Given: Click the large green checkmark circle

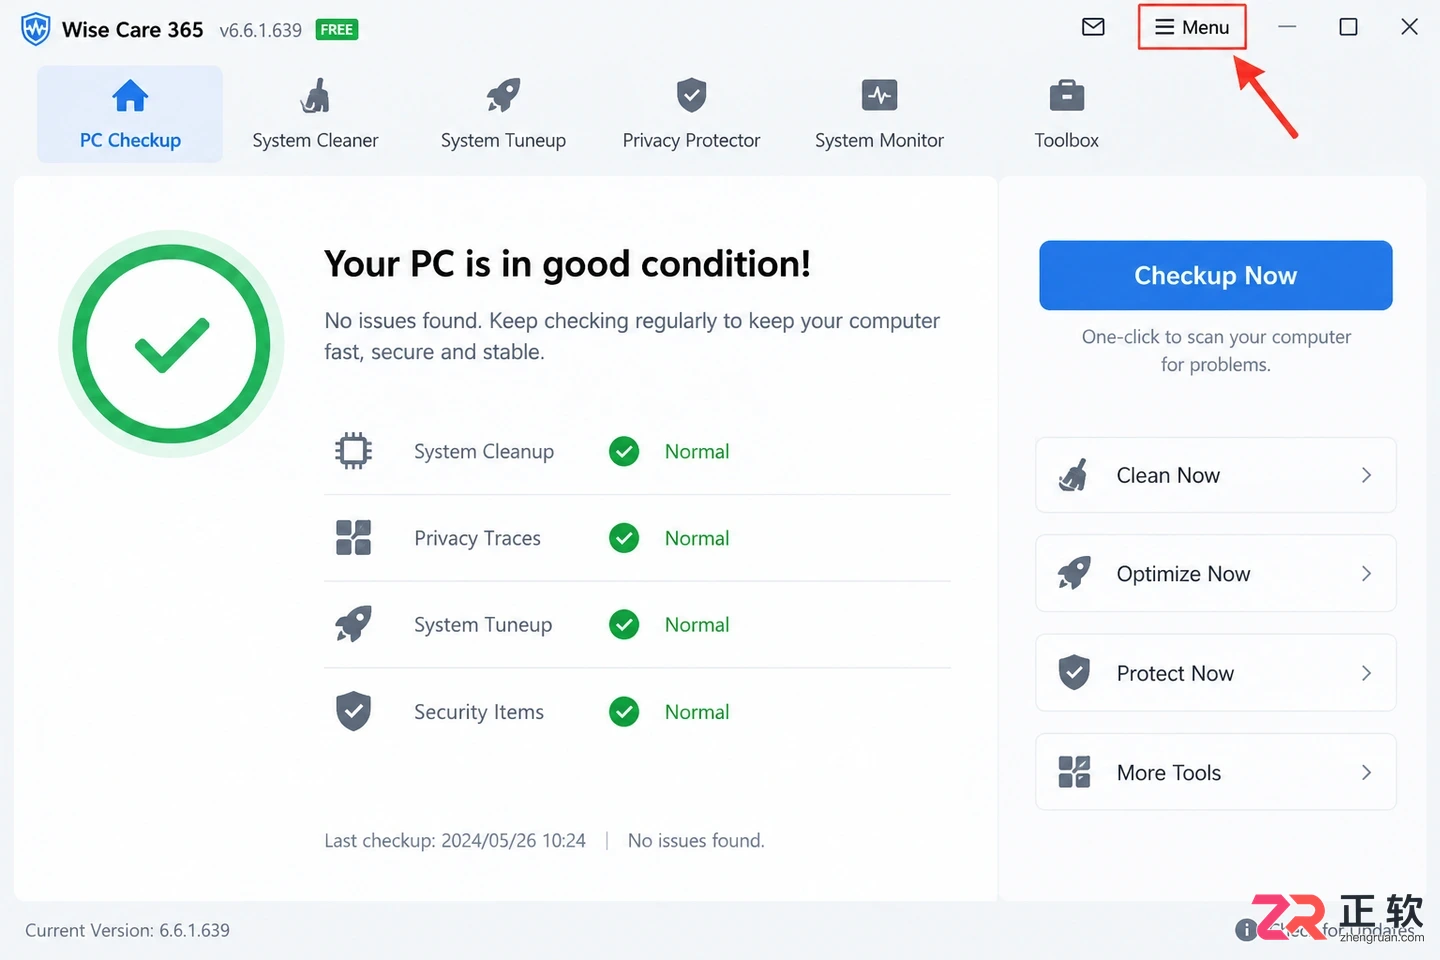Looking at the screenshot, I should (171, 344).
